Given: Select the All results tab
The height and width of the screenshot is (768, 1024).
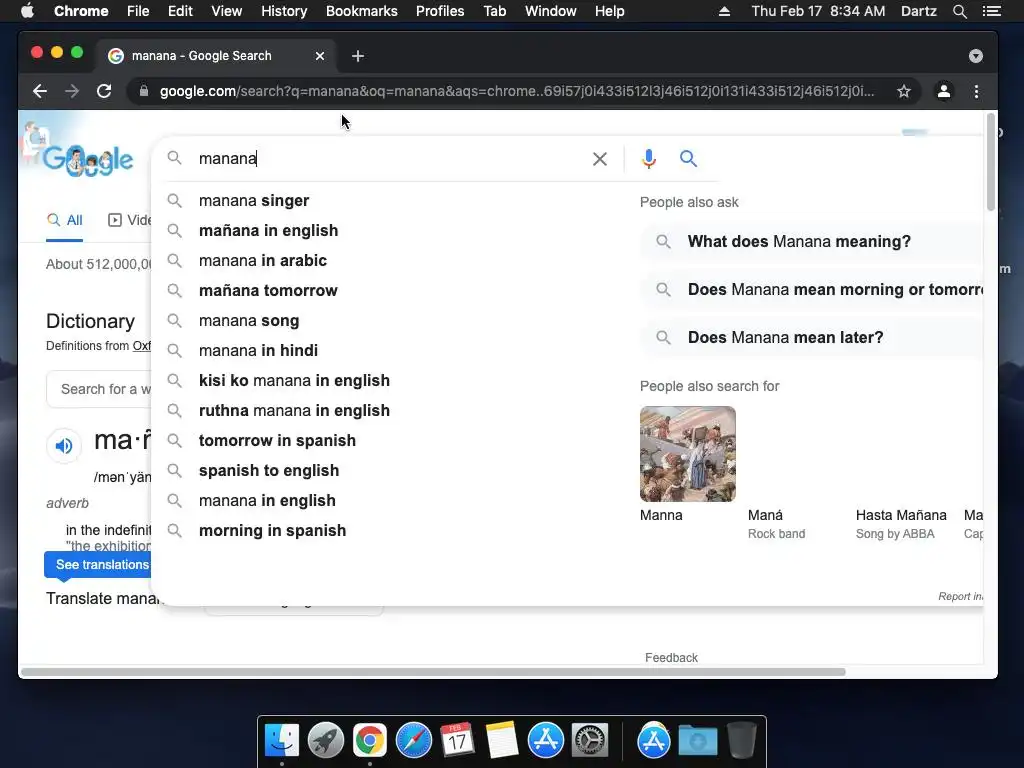Looking at the screenshot, I should tap(65, 220).
